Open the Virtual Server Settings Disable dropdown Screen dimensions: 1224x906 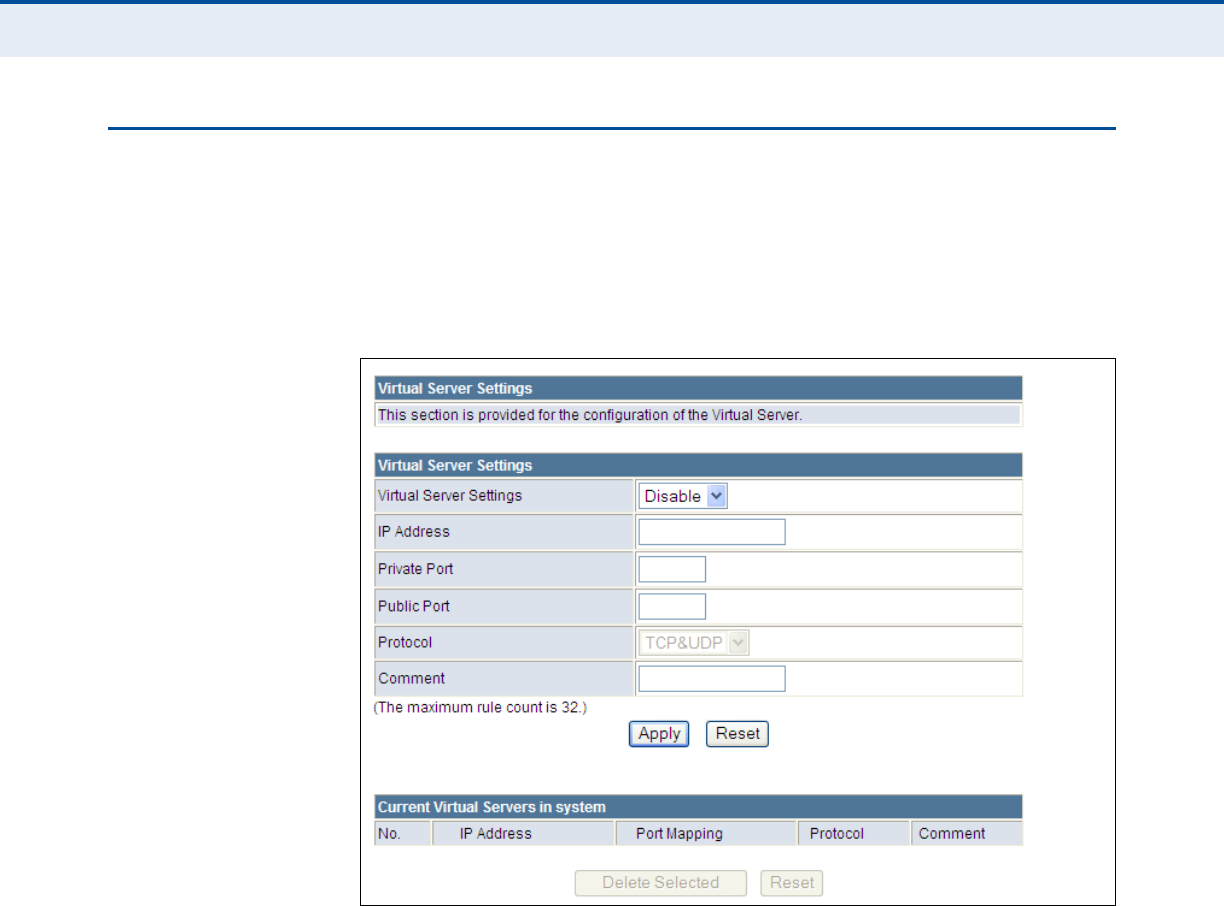[683, 496]
